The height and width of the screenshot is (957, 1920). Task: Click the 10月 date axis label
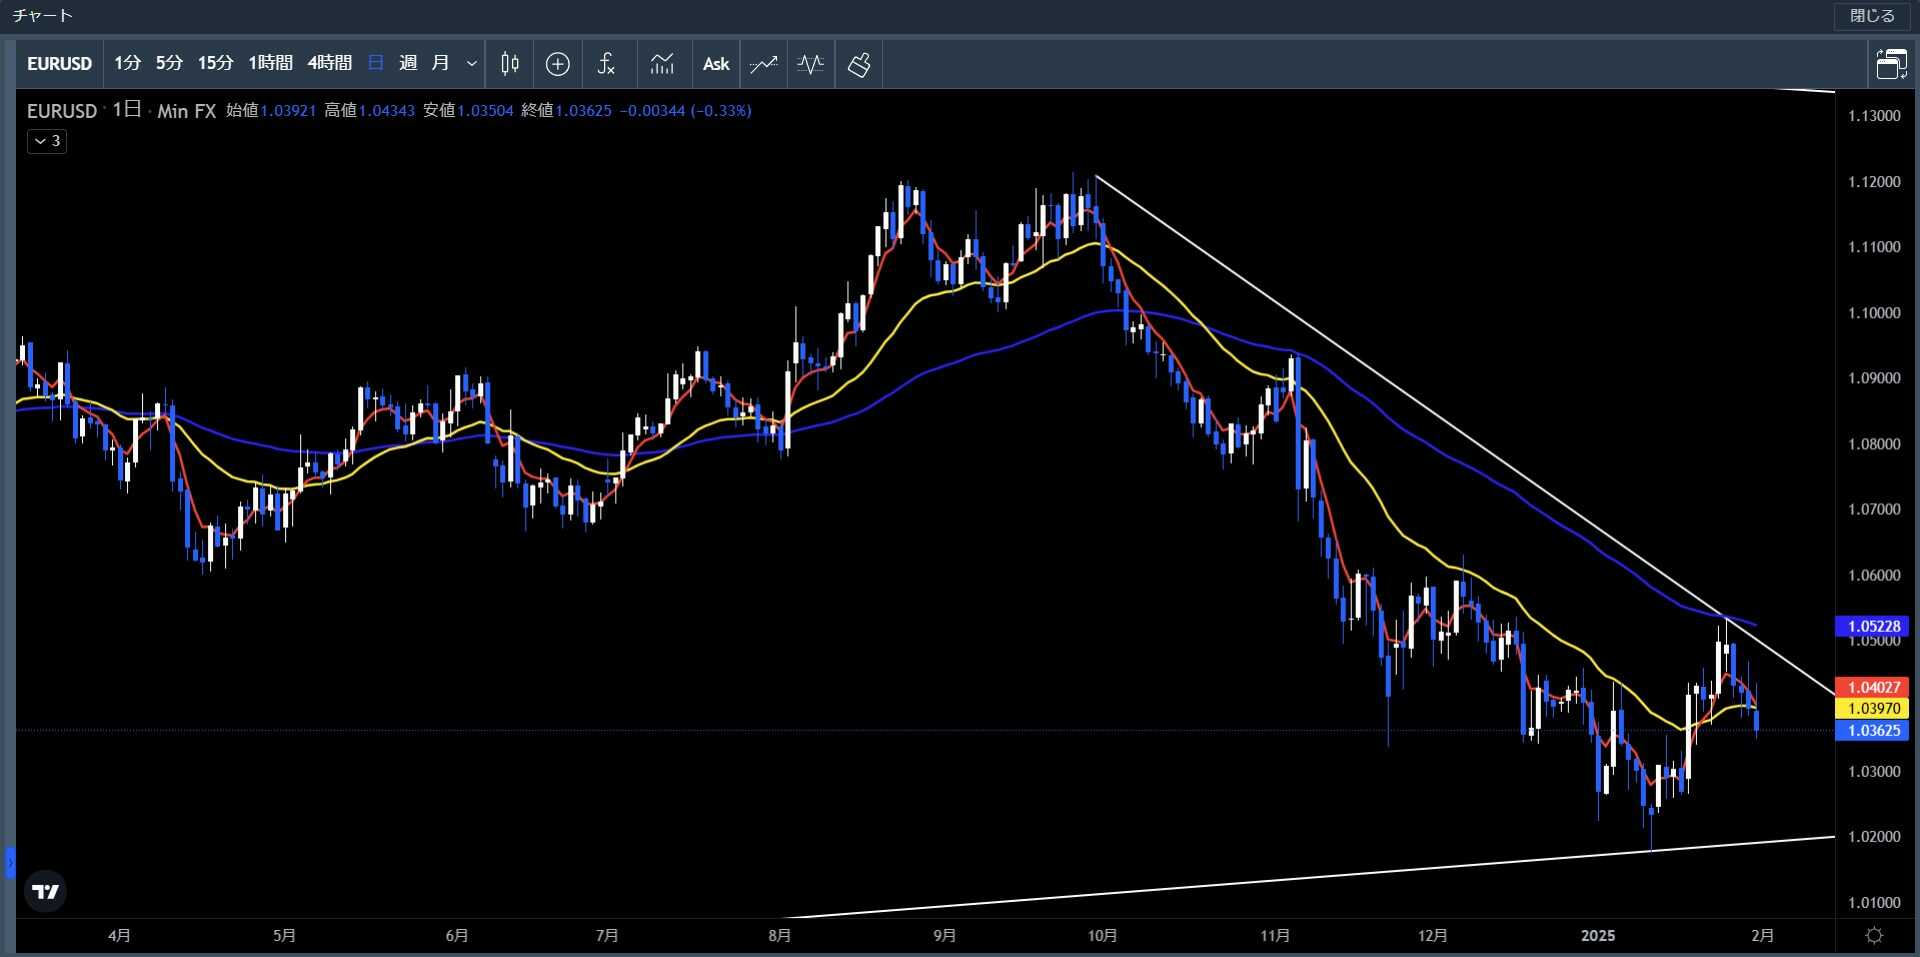pos(1102,936)
